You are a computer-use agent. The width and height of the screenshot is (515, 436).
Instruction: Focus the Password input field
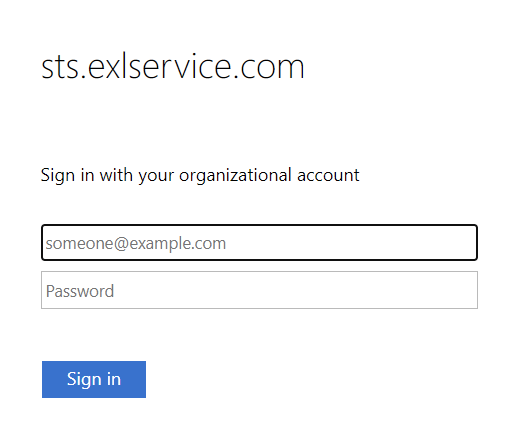click(x=259, y=290)
